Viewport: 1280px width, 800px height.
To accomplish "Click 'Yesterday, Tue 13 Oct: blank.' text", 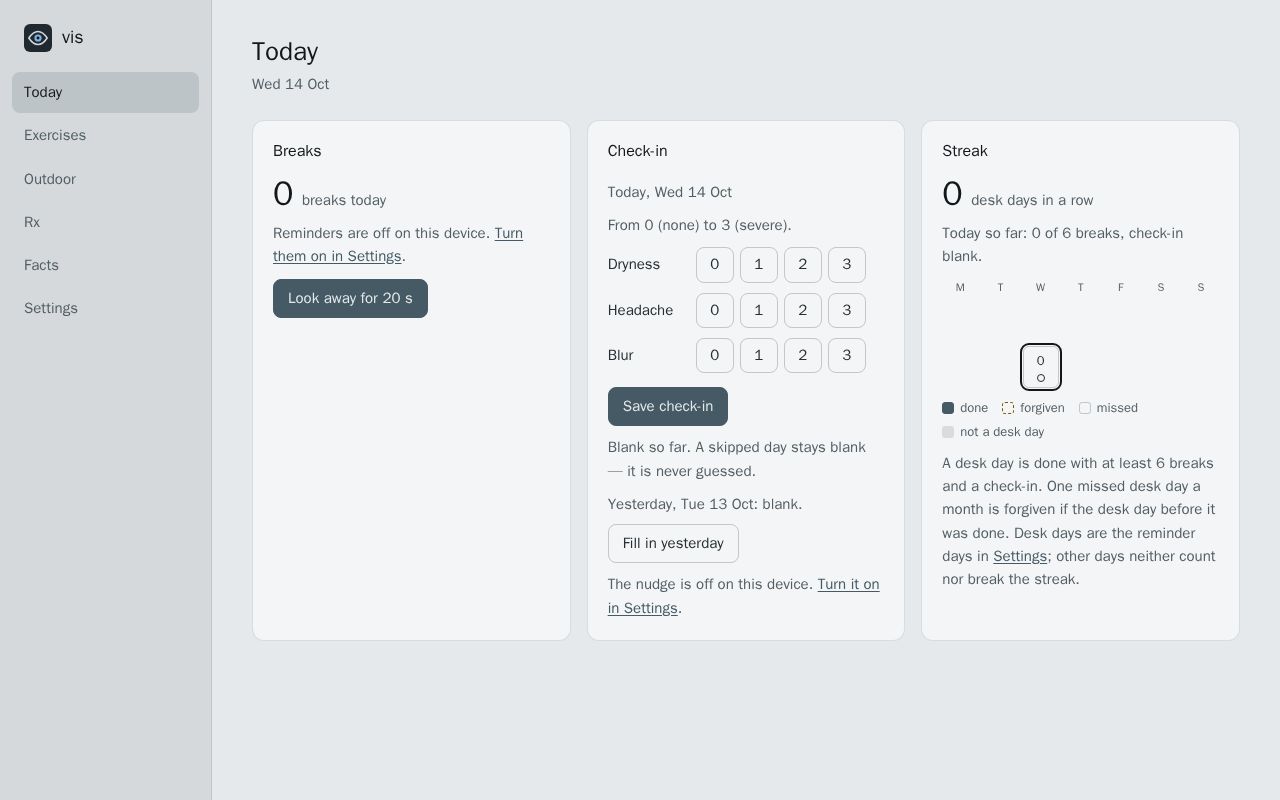I will pyautogui.click(x=705, y=504).
